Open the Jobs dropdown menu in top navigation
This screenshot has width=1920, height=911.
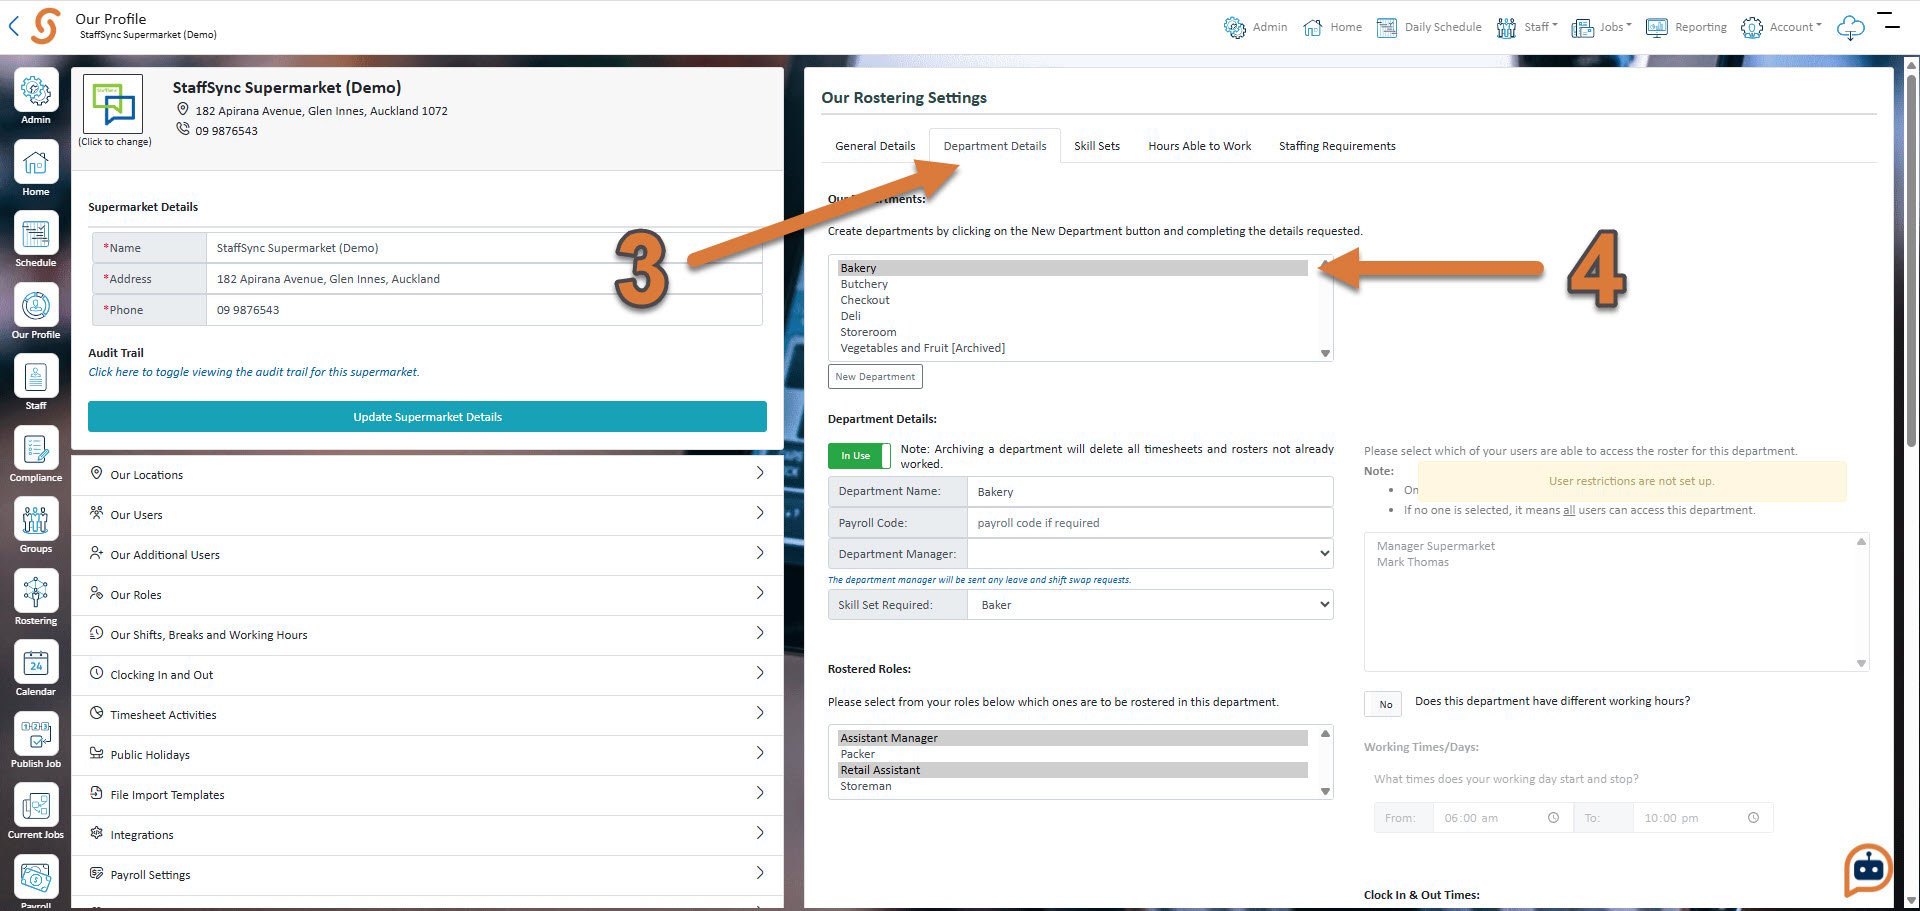(x=1602, y=27)
